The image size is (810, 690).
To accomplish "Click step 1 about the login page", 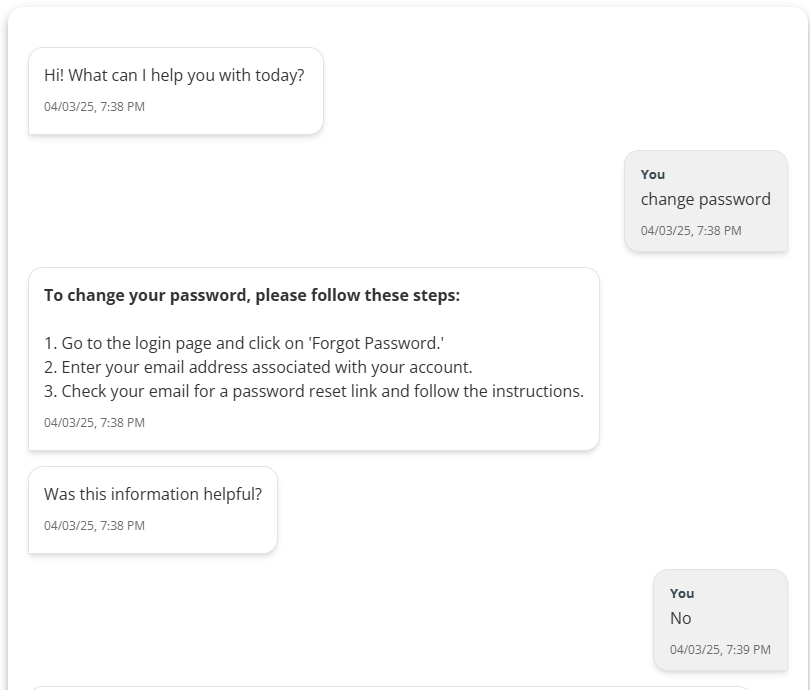I will click(244, 343).
